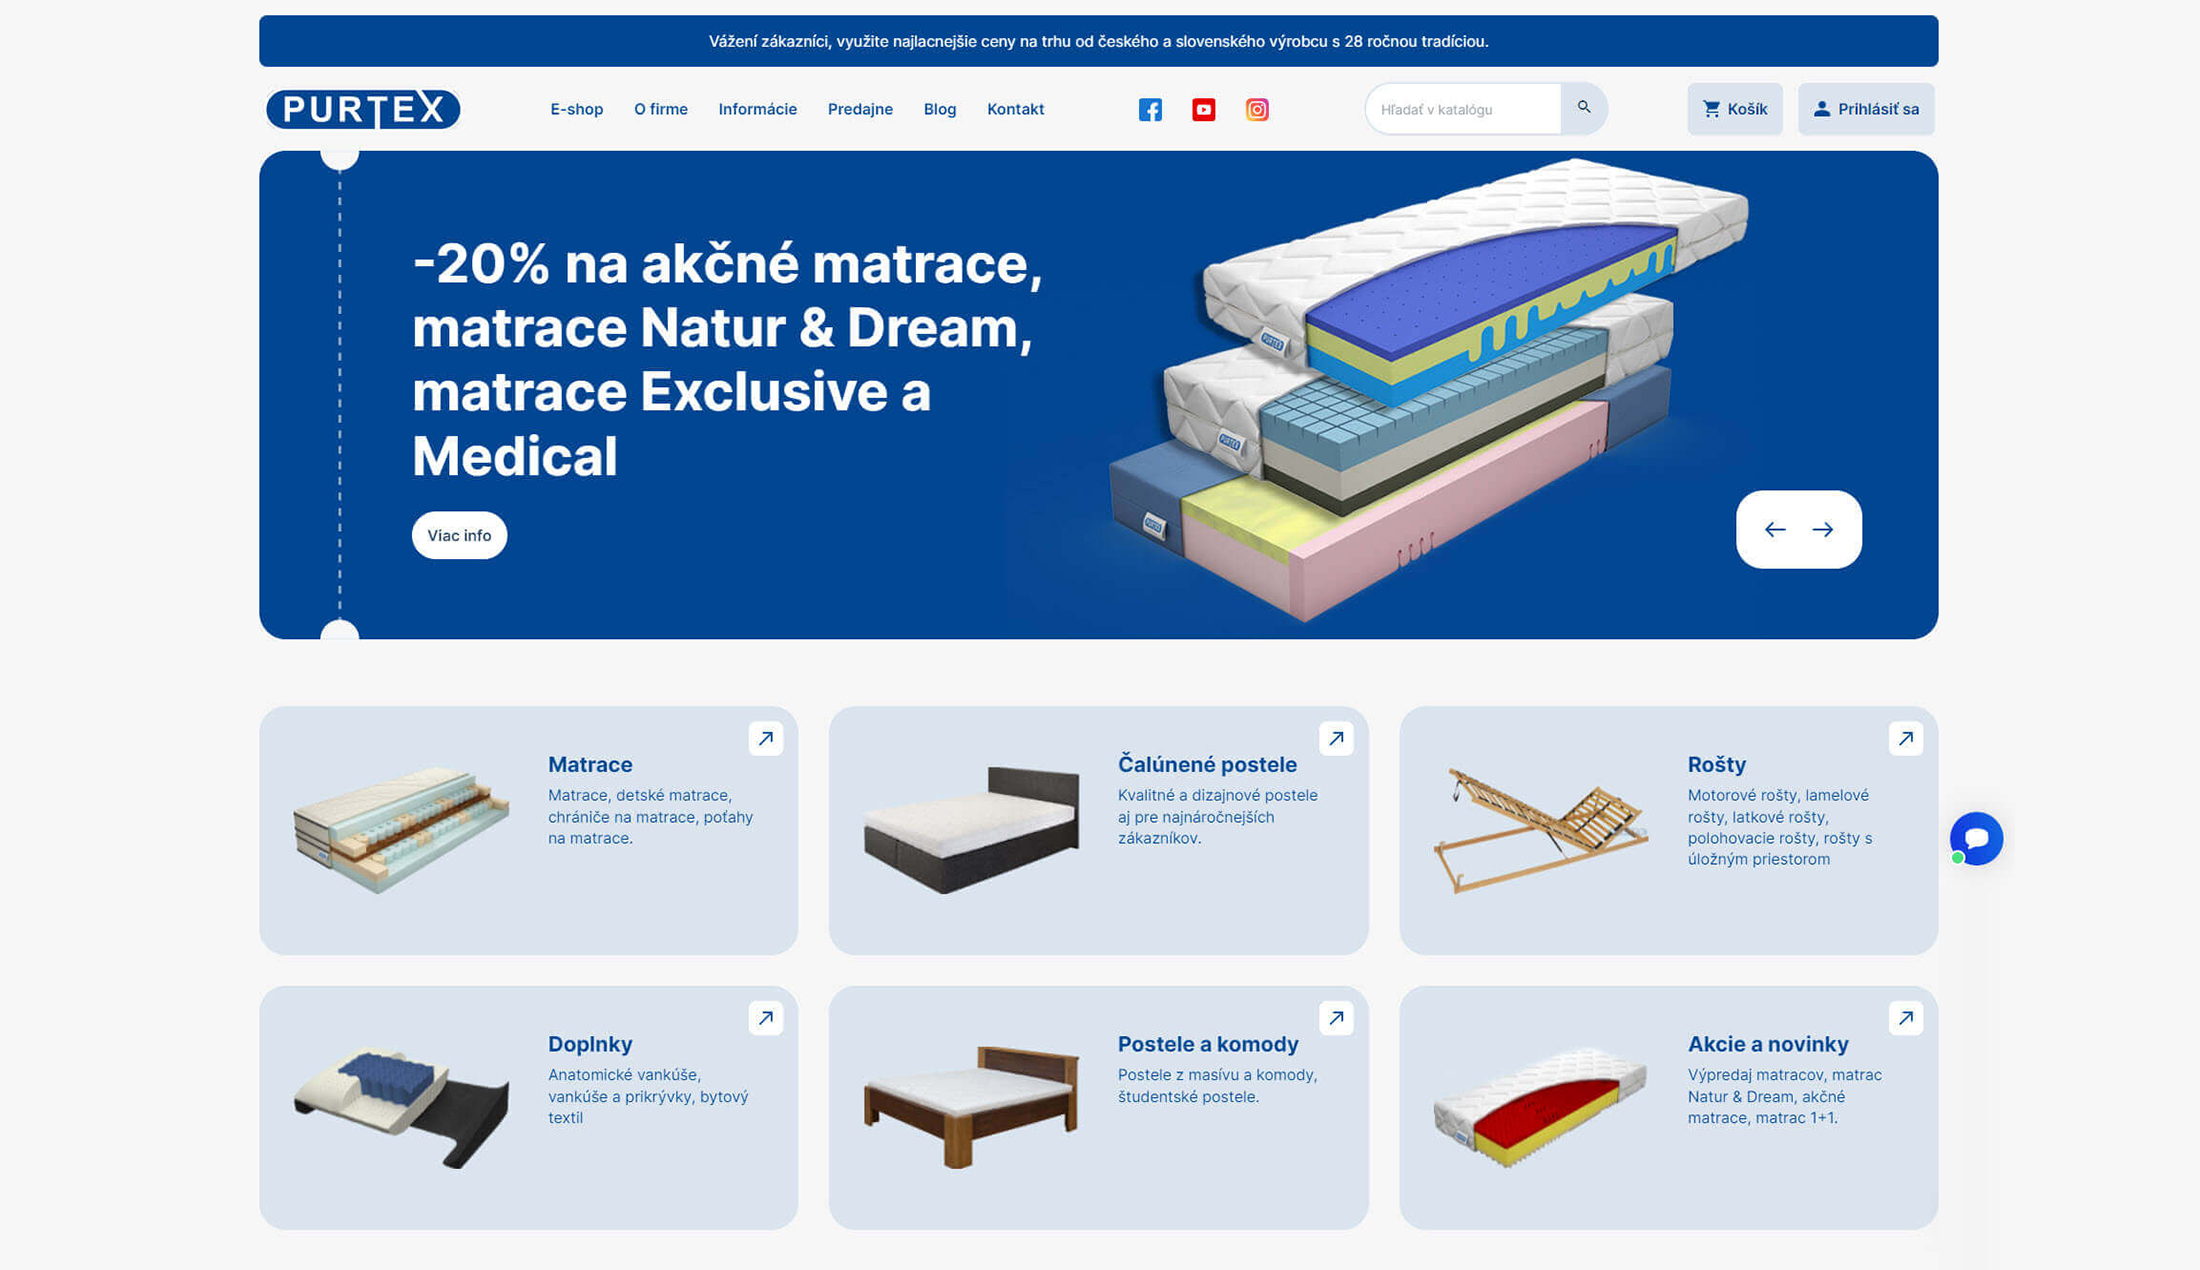The height and width of the screenshot is (1270, 2200).
Task: Click Anatomické vankúše description text
Action: (x=648, y=1096)
